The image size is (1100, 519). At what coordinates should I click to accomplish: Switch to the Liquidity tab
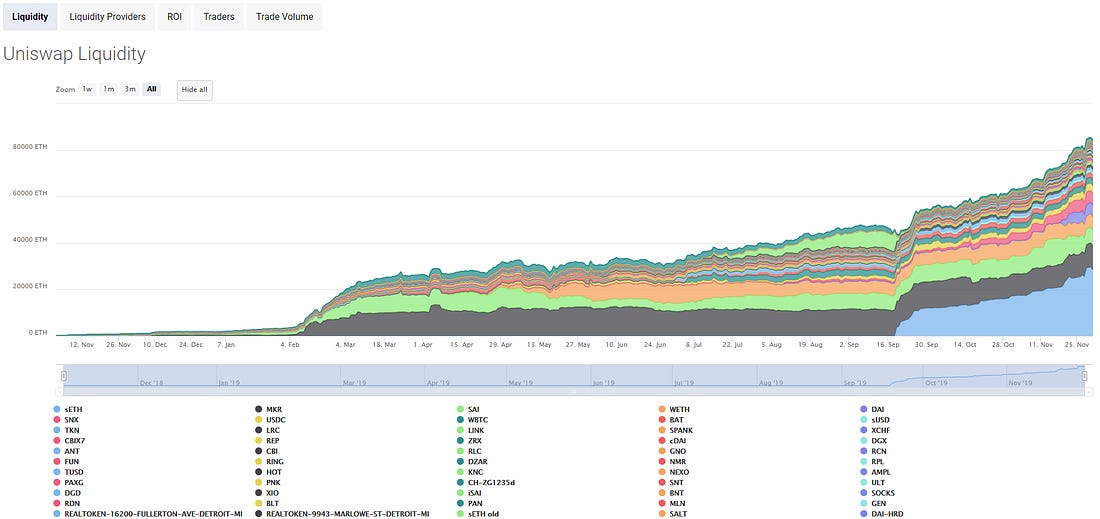[30, 17]
